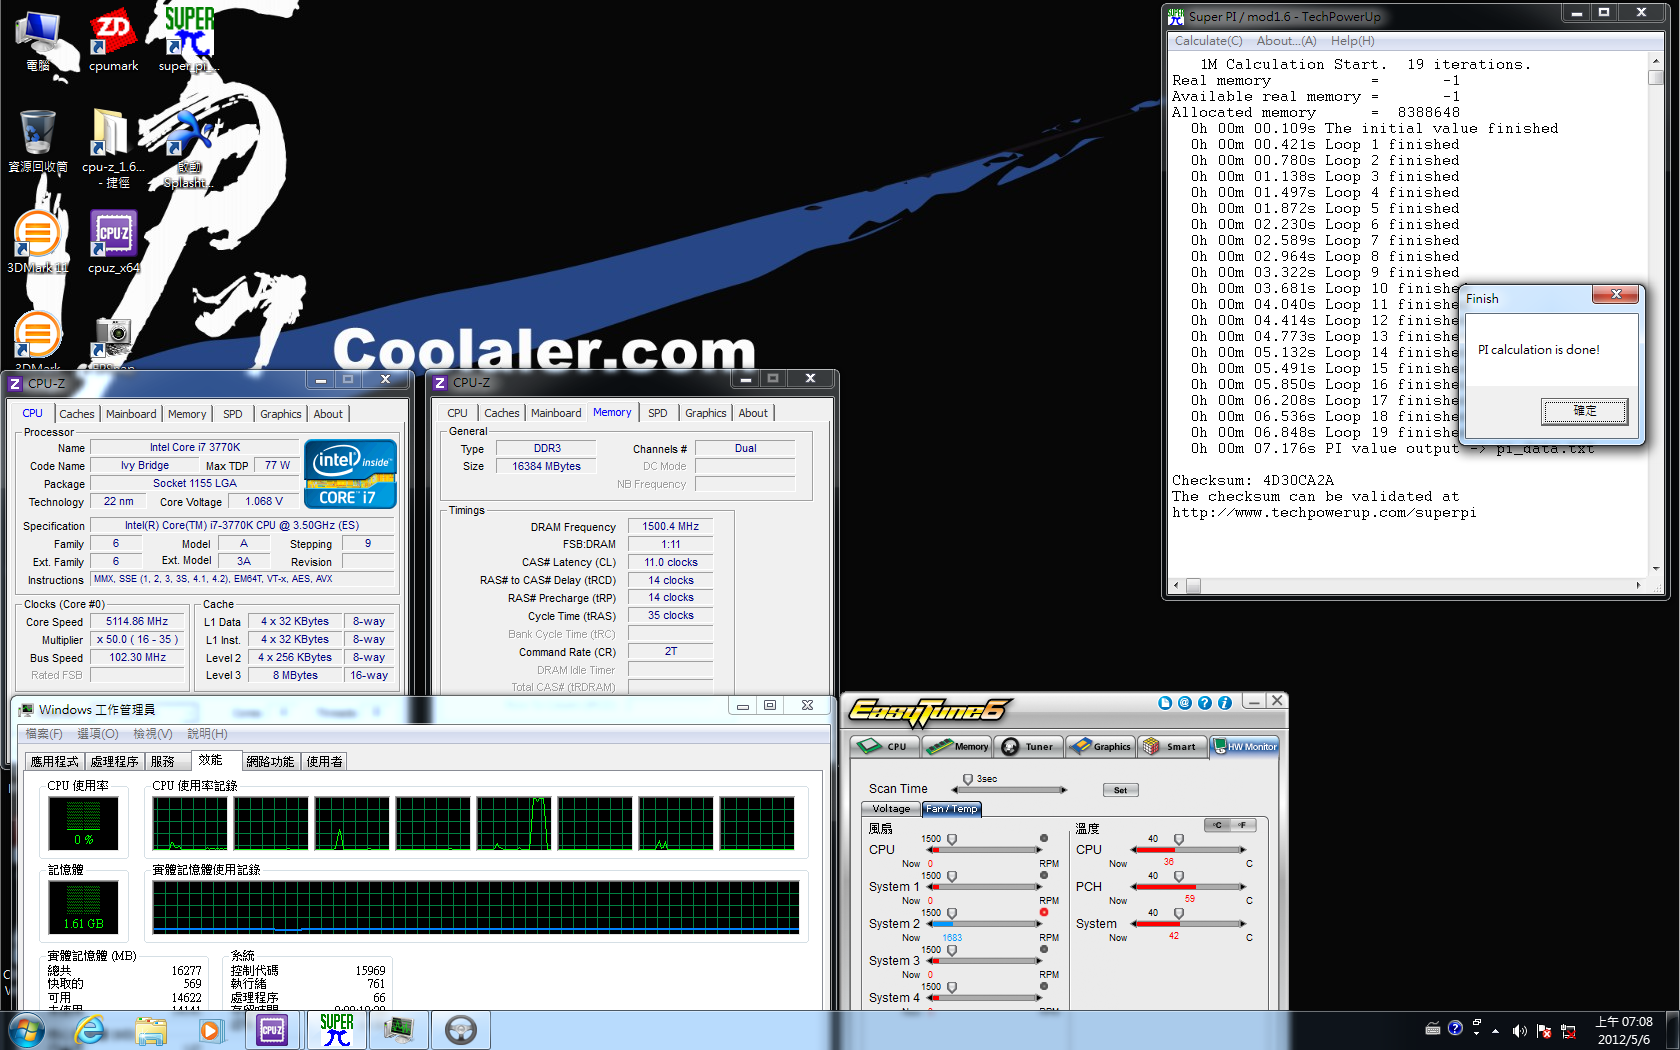This screenshot has width=1680, height=1050.
Task: Toggle the CPU fan alert indicator
Action: tap(1044, 838)
